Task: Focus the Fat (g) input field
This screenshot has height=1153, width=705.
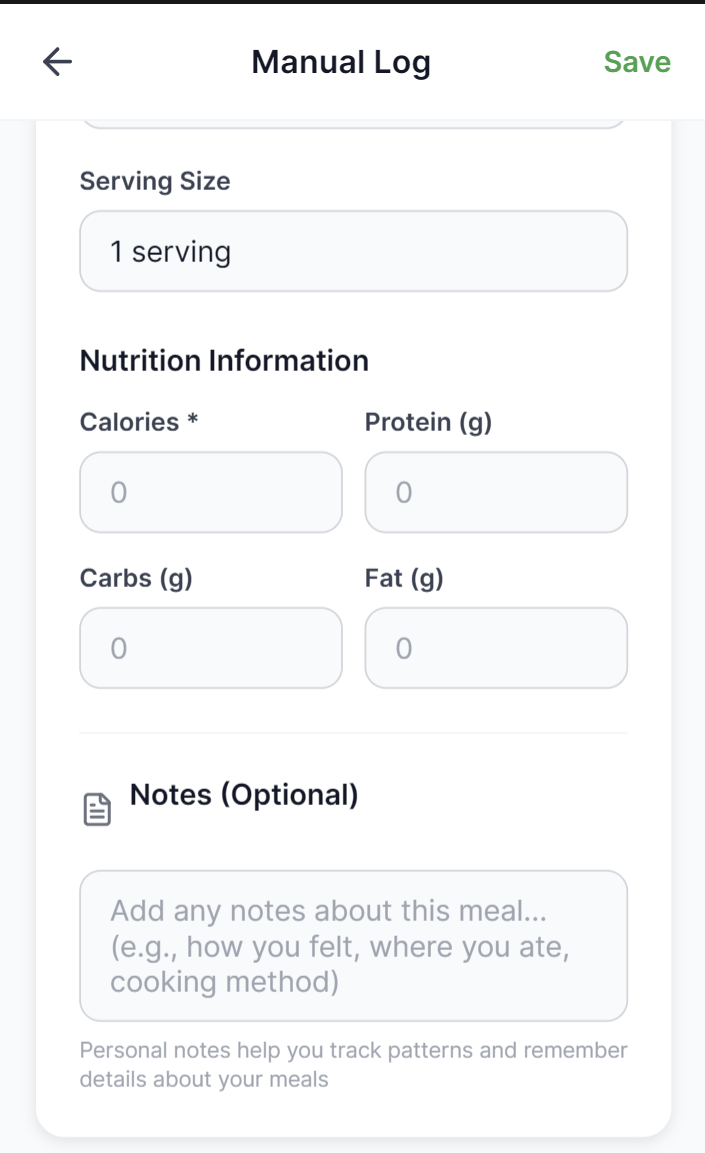Action: point(496,648)
